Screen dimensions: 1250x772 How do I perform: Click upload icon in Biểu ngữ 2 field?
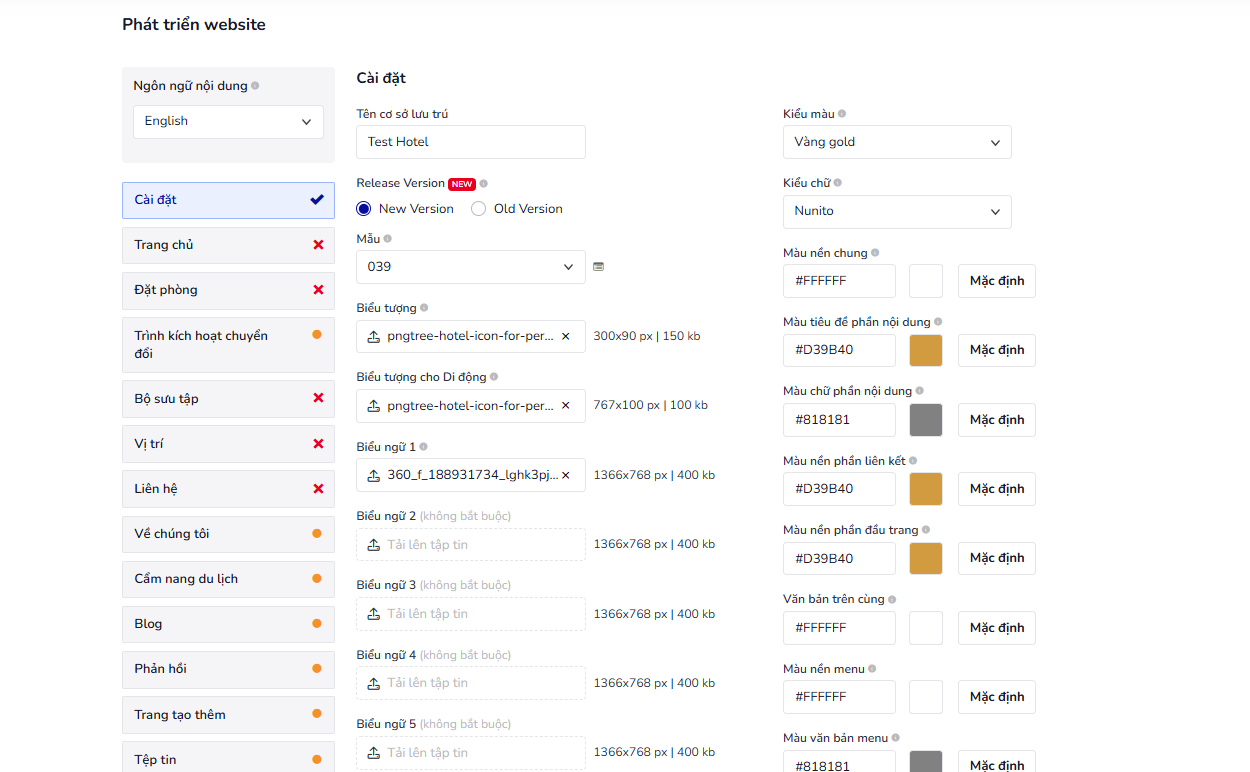pos(374,545)
